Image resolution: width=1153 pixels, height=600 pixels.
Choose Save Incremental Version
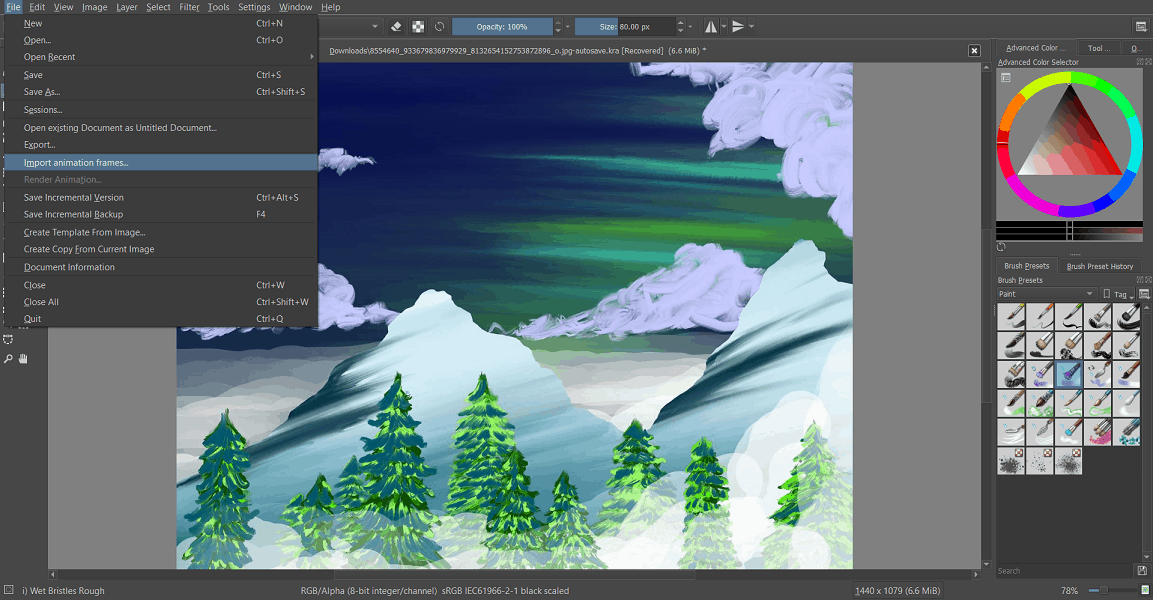pos(161,197)
